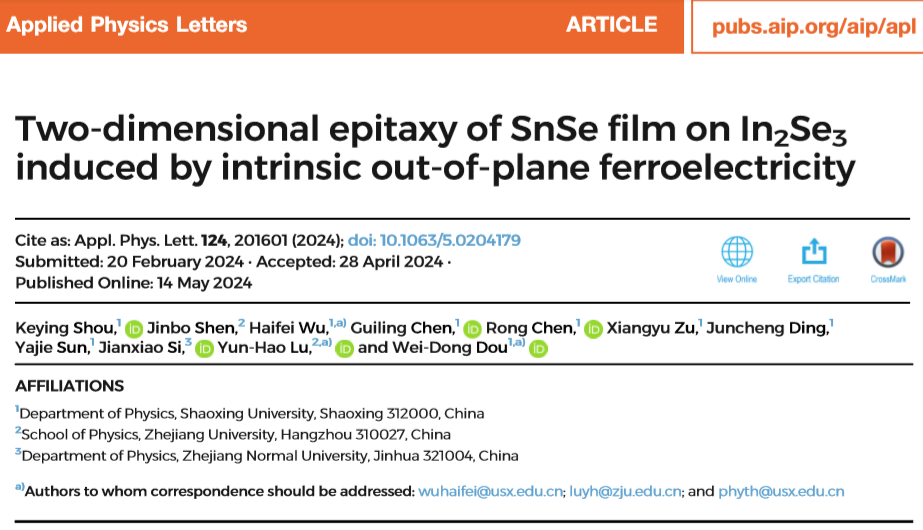Click the ARTICLE label in header

pyautogui.click(x=611, y=25)
